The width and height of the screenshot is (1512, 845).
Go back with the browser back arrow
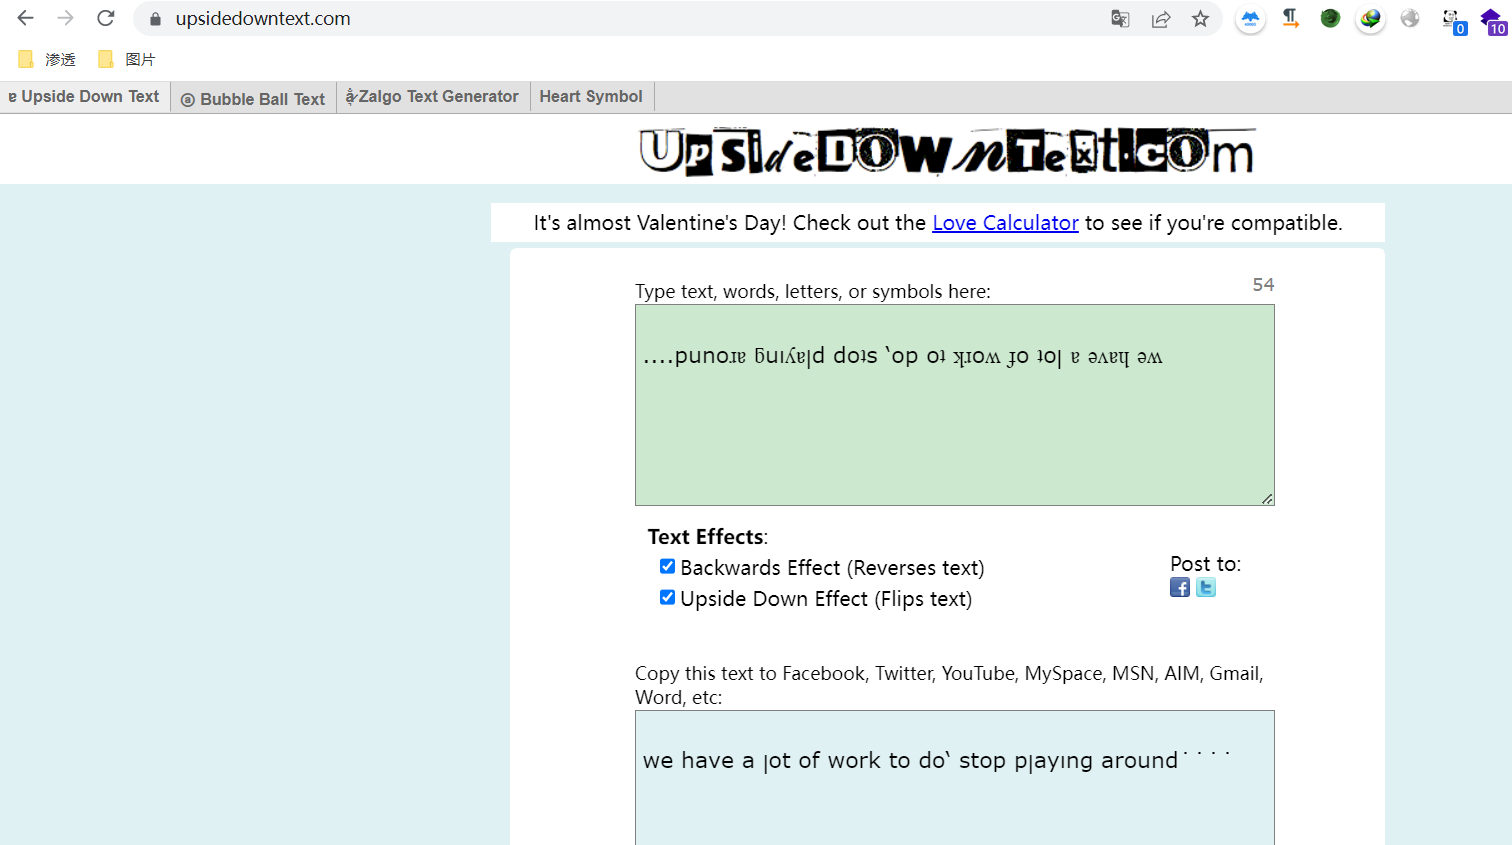pyautogui.click(x=26, y=18)
